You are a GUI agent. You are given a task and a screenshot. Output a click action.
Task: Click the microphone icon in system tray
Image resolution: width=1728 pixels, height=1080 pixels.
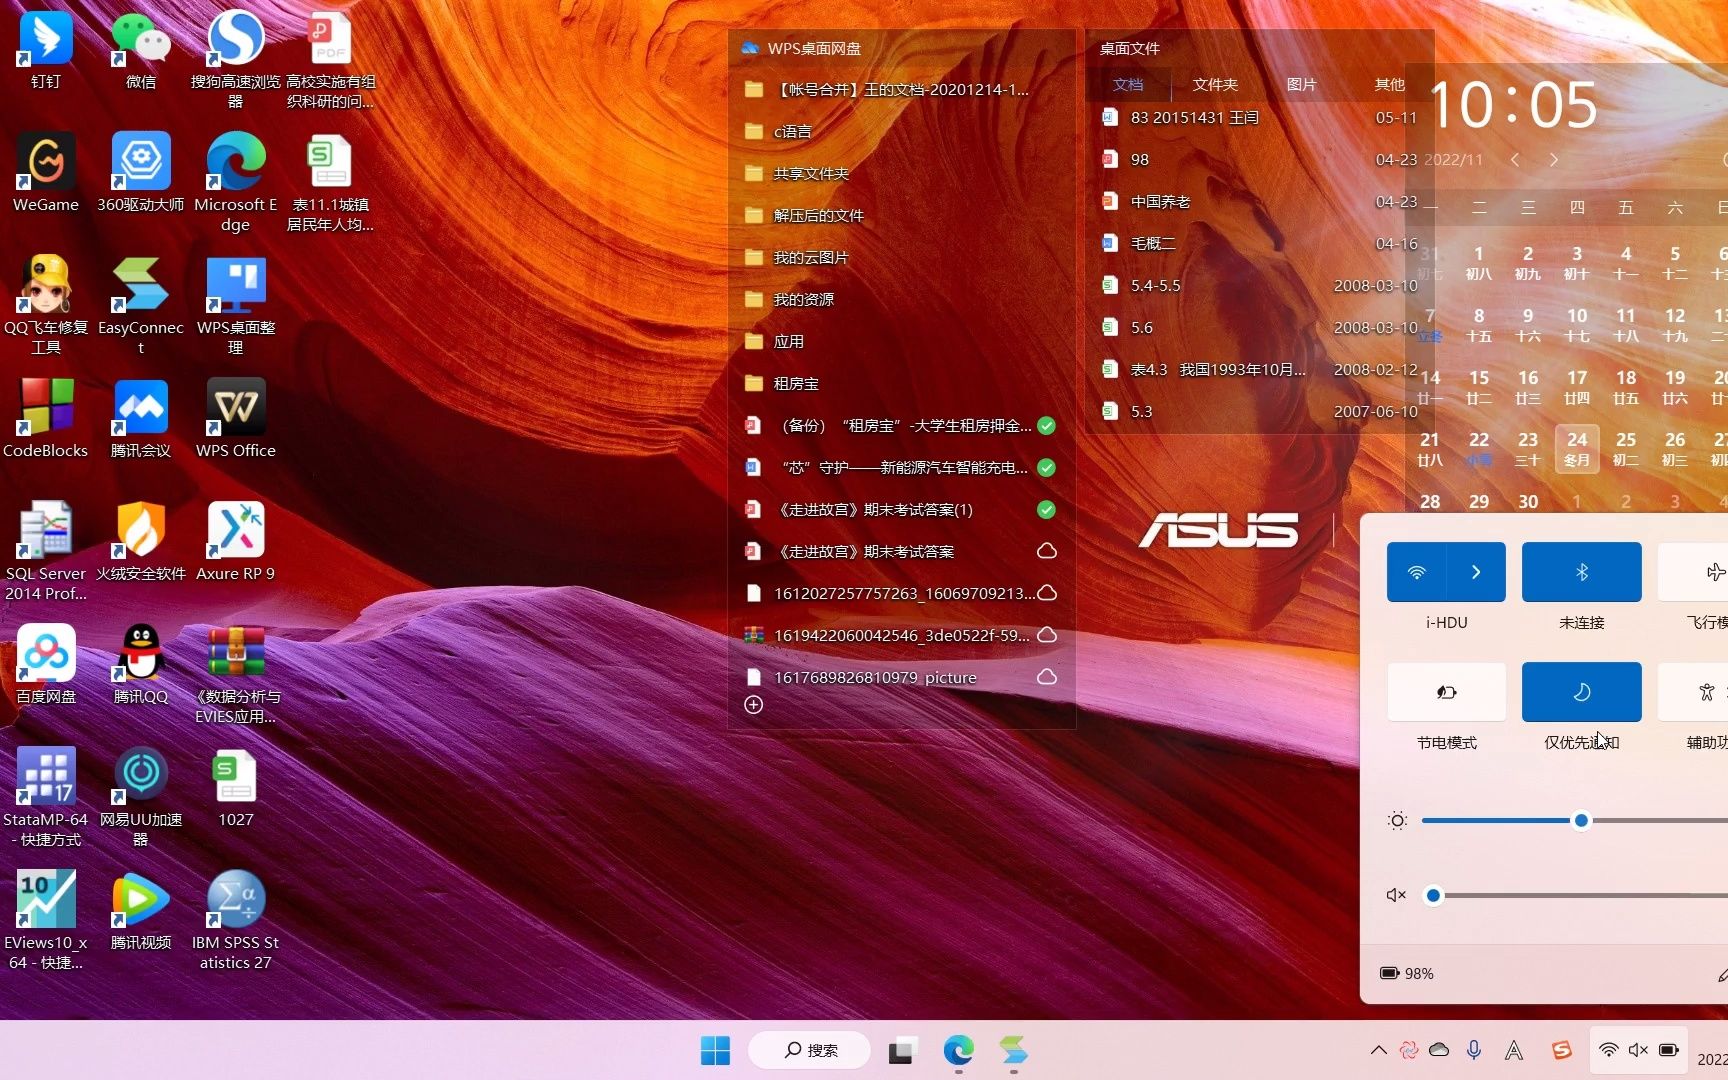(1474, 1050)
